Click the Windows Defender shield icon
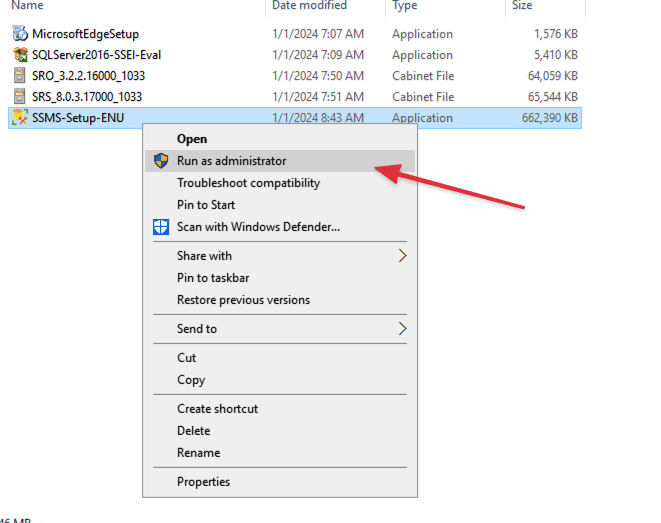 (x=161, y=227)
